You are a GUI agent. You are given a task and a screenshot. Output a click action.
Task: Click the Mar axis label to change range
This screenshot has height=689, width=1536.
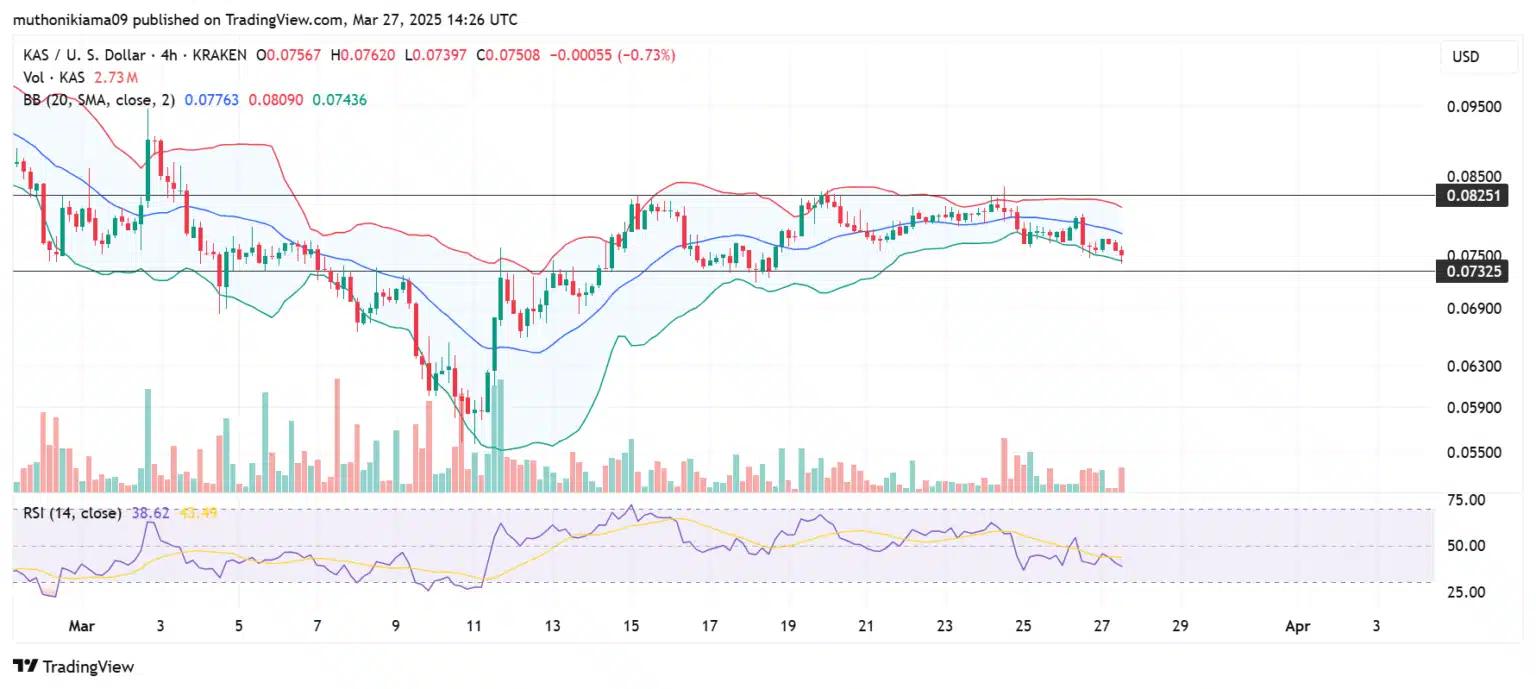click(82, 626)
